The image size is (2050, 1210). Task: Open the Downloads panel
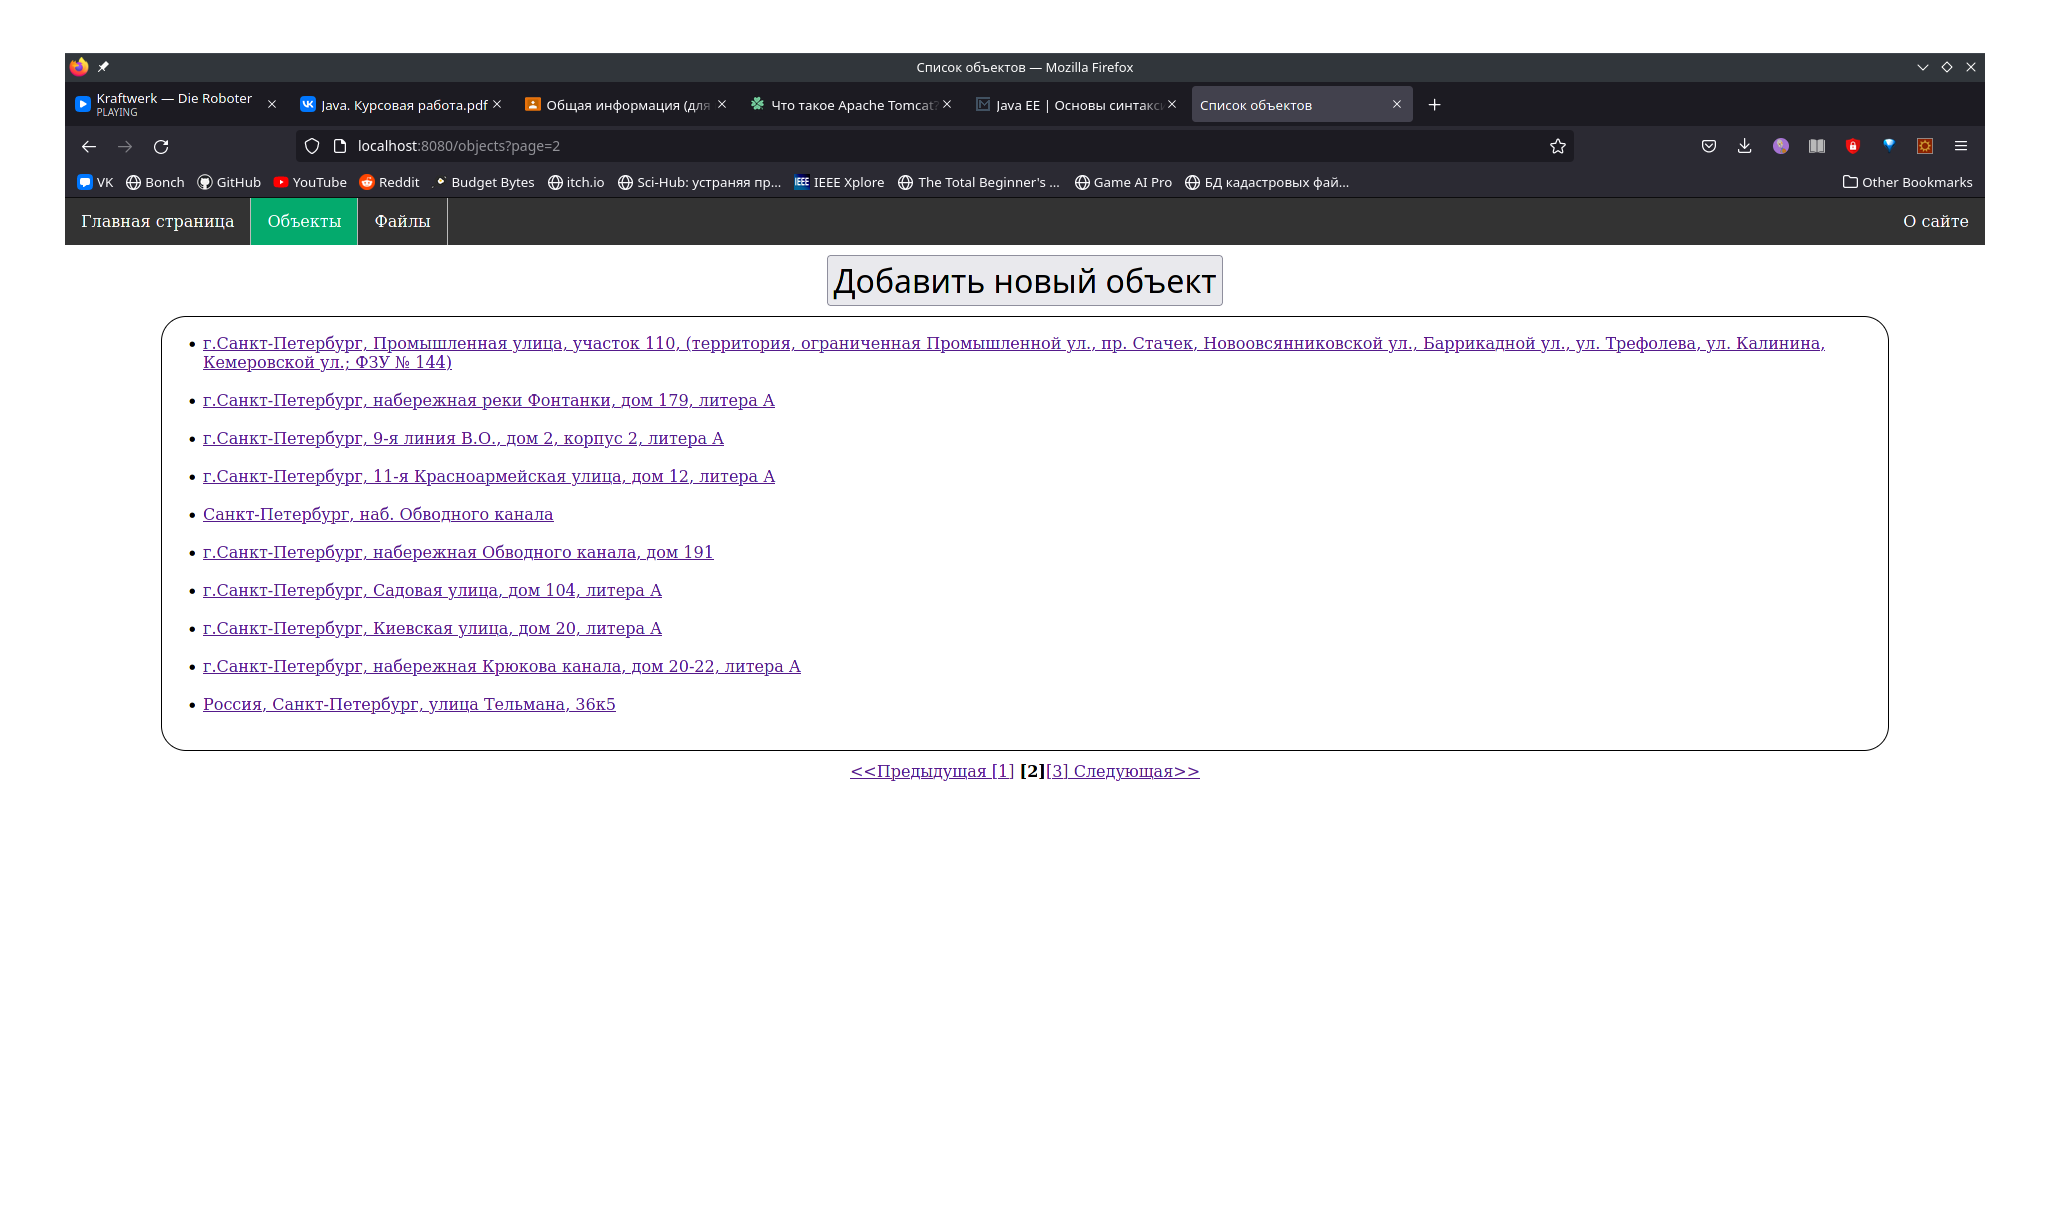click(x=1744, y=146)
